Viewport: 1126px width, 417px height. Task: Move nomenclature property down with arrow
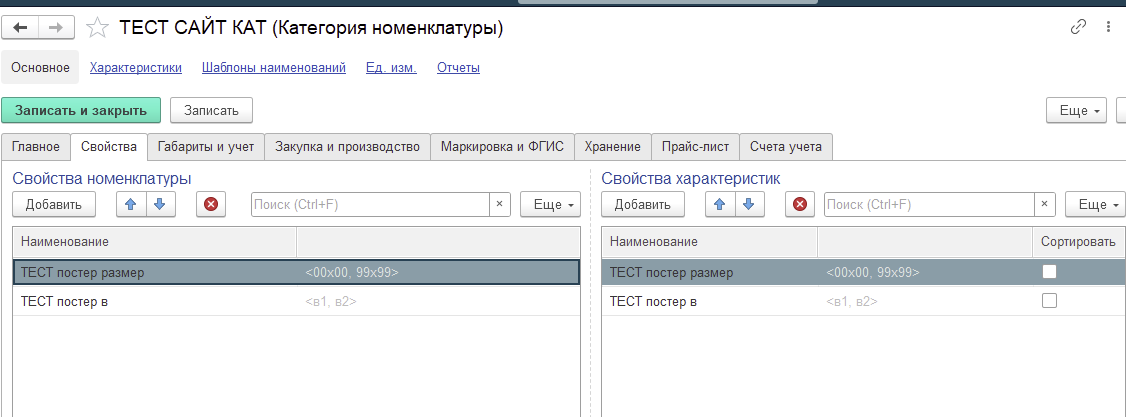(159, 204)
